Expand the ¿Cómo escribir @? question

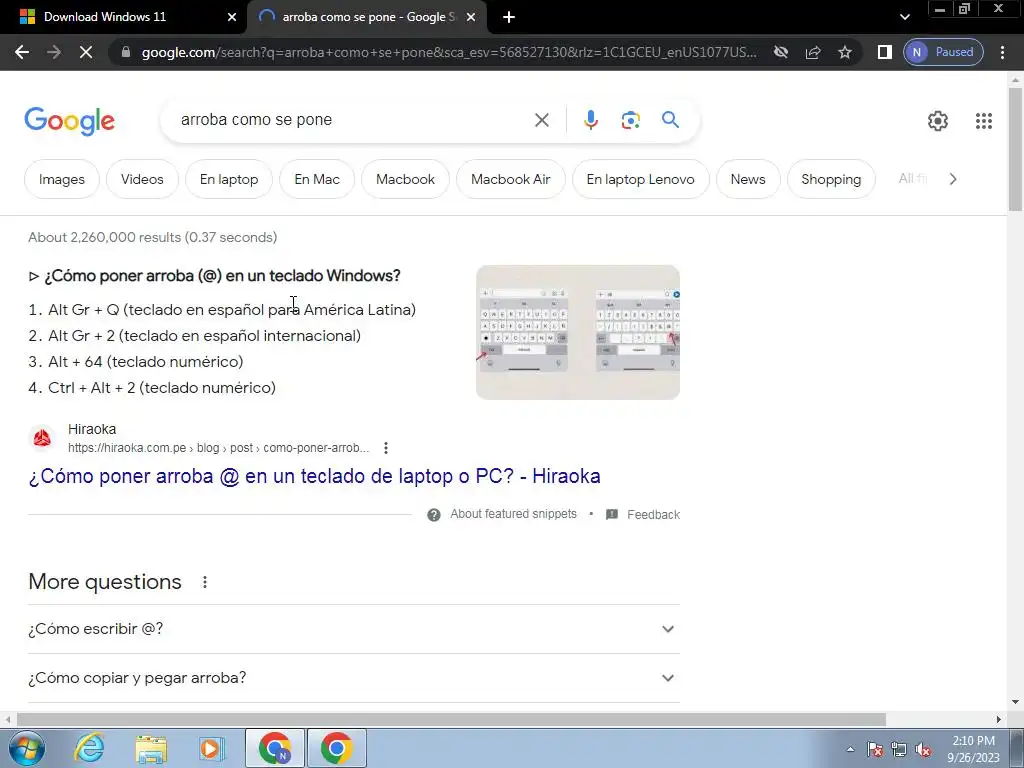tap(353, 629)
